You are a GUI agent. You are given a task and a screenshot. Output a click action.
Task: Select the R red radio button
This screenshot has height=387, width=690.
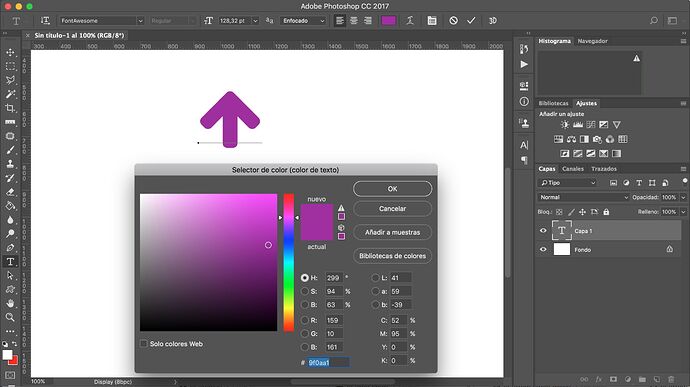[305, 321]
